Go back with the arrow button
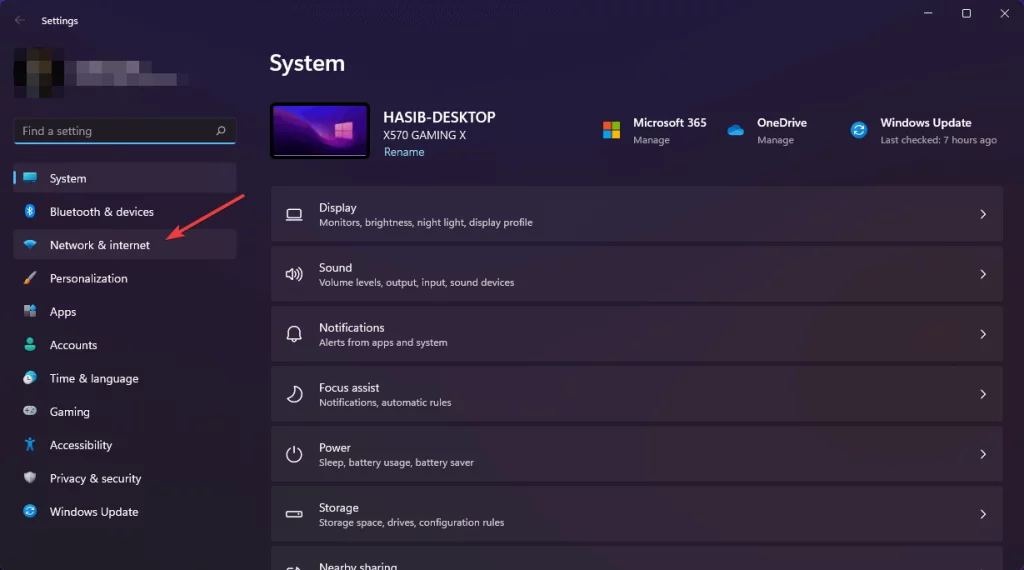The image size is (1024, 570). click(20, 20)
